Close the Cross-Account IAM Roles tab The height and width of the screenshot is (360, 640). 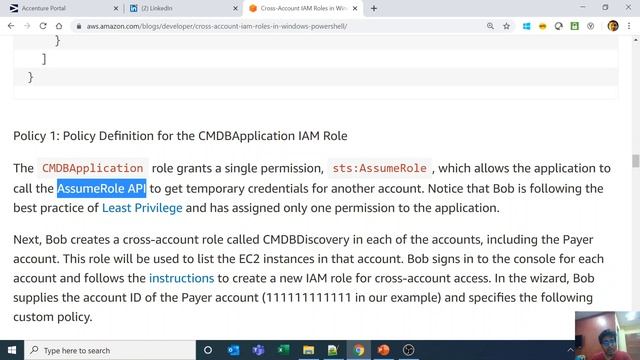point(355,8)
